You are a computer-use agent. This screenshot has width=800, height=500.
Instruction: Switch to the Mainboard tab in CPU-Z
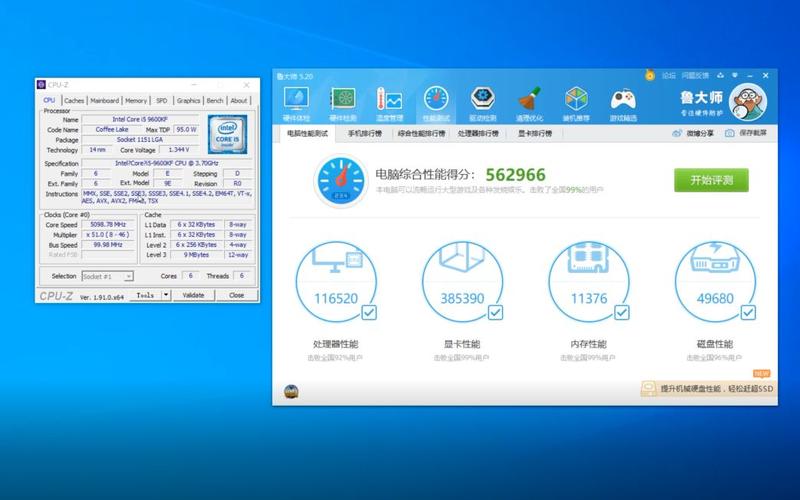105,101
